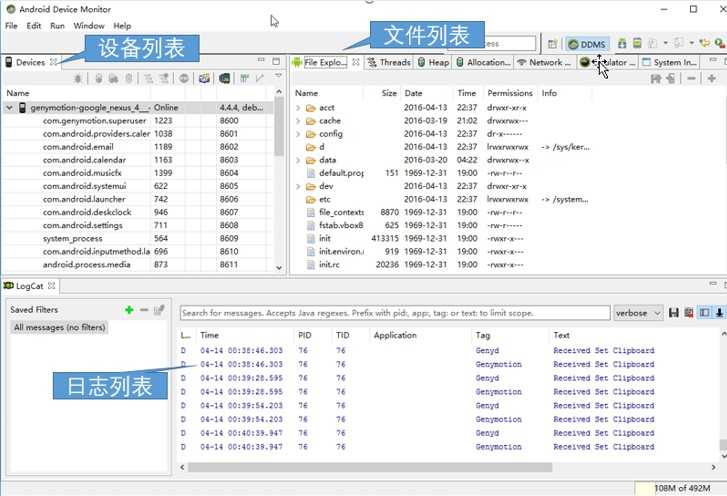Click the Permissions column header

[x=510, y=93]
